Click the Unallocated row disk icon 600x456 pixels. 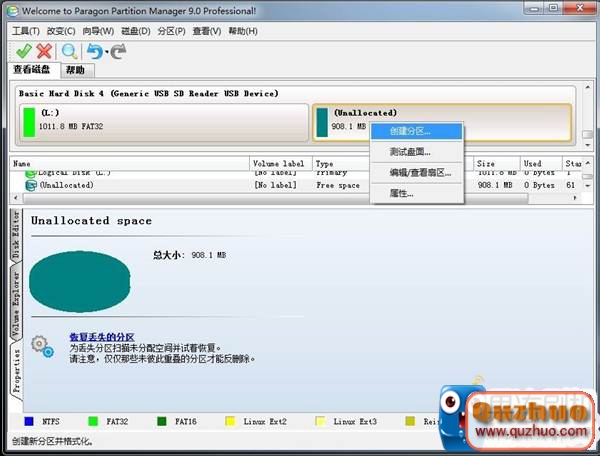coord(31,186)
